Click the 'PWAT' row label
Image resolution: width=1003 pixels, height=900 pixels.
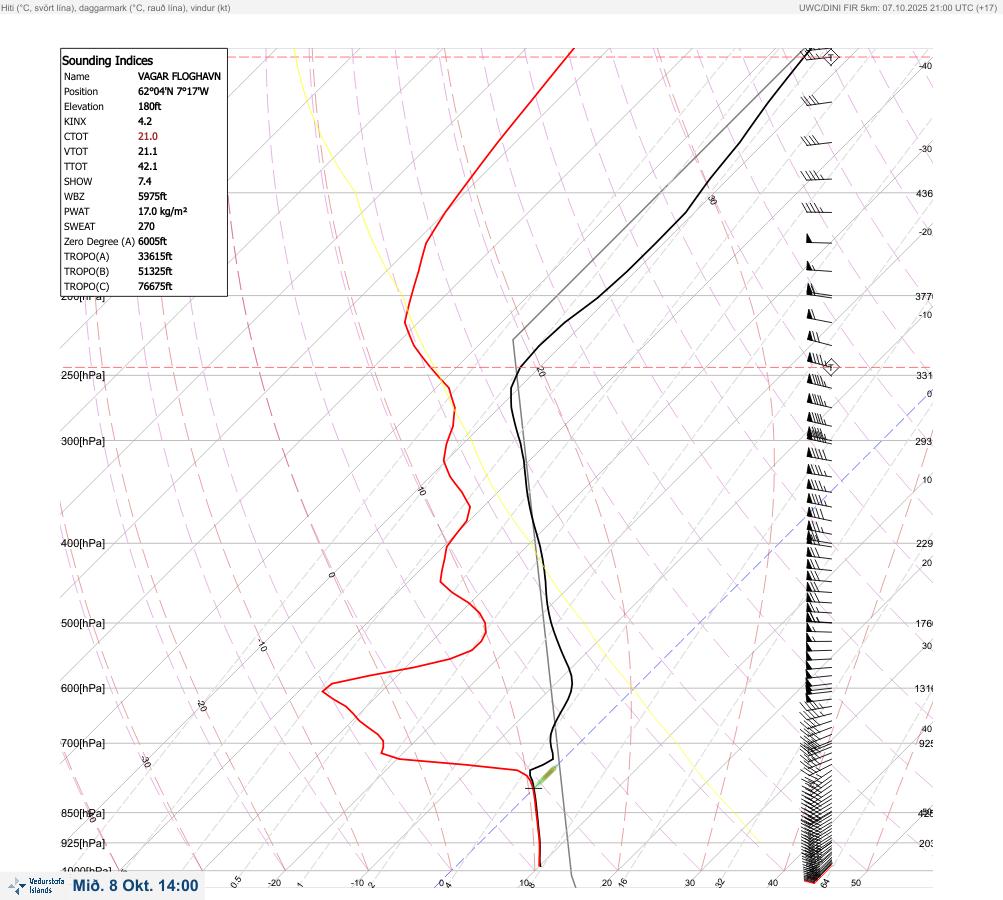coord(77,211)
